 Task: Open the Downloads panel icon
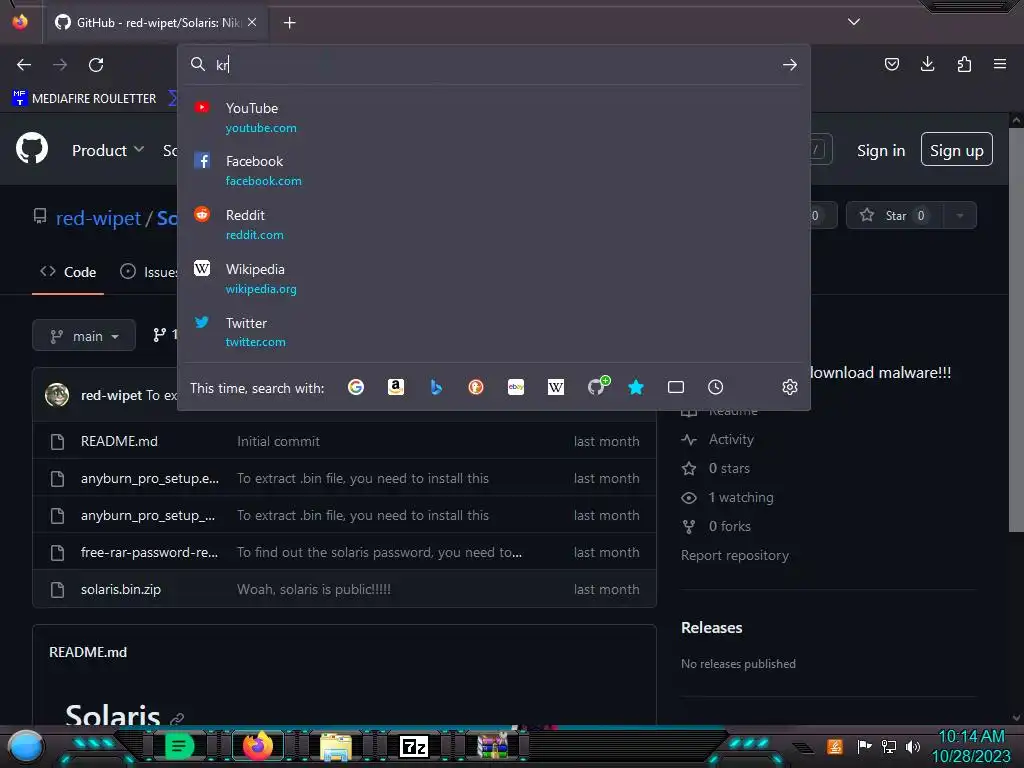[927, 64]
